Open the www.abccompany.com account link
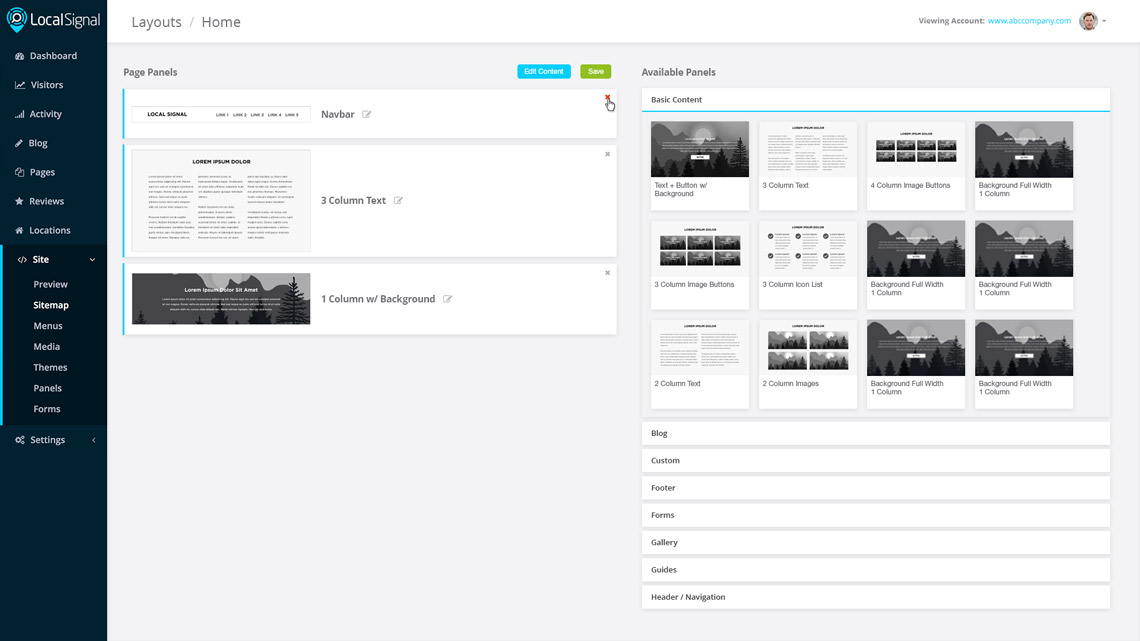 pyautogui.click(x=1029, y=20)
